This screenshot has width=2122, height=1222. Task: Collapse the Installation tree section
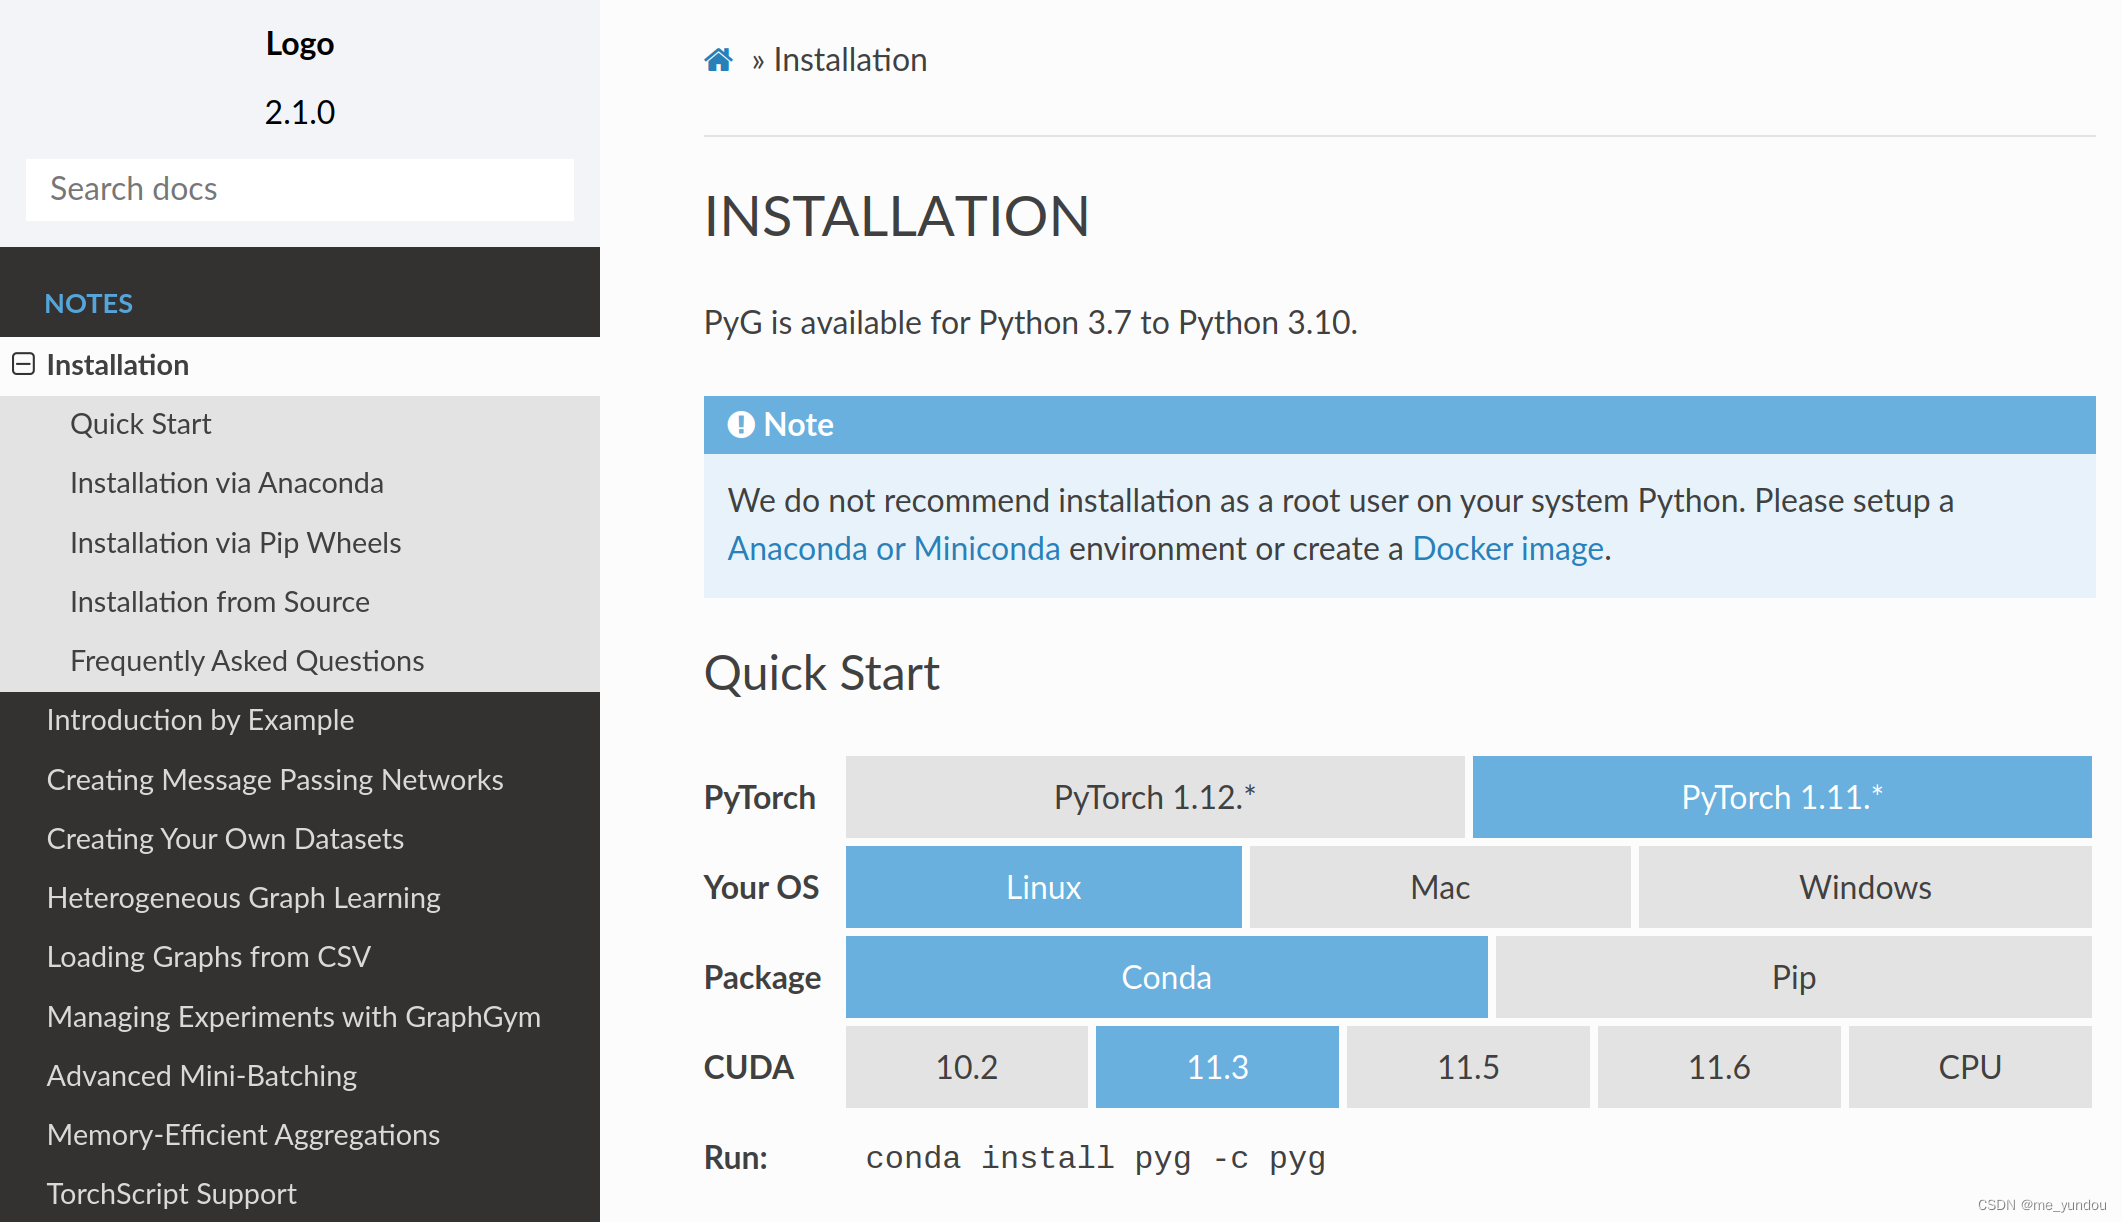(23, 364)
